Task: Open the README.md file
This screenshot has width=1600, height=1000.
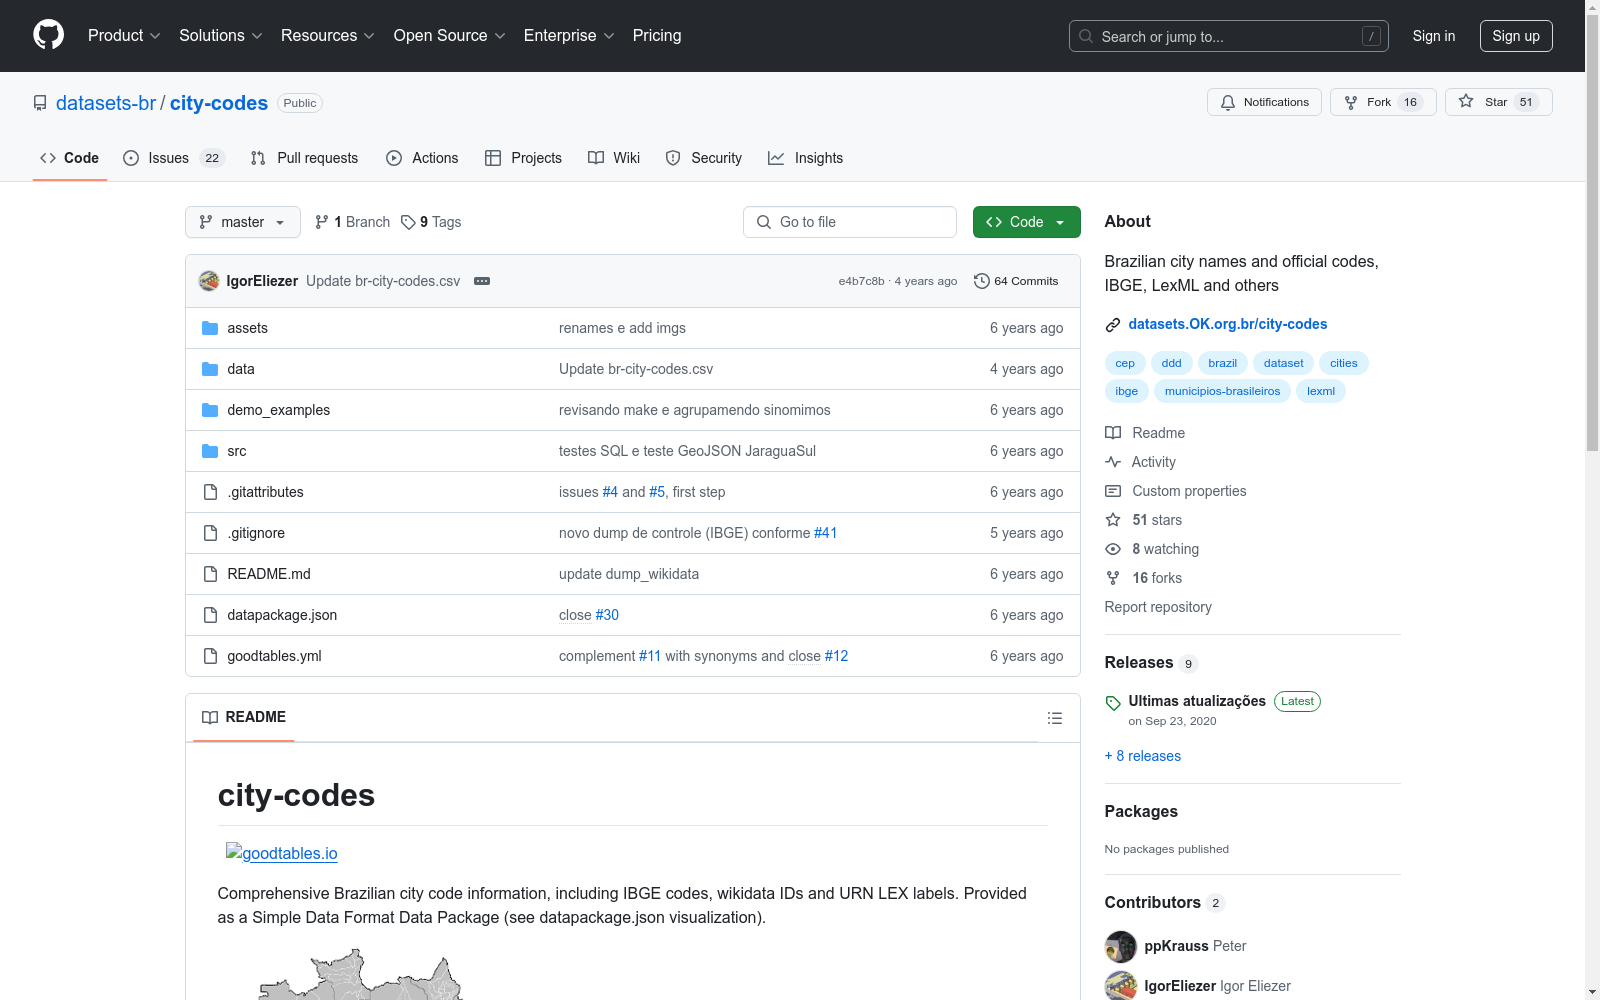Action: click(269, 574)
